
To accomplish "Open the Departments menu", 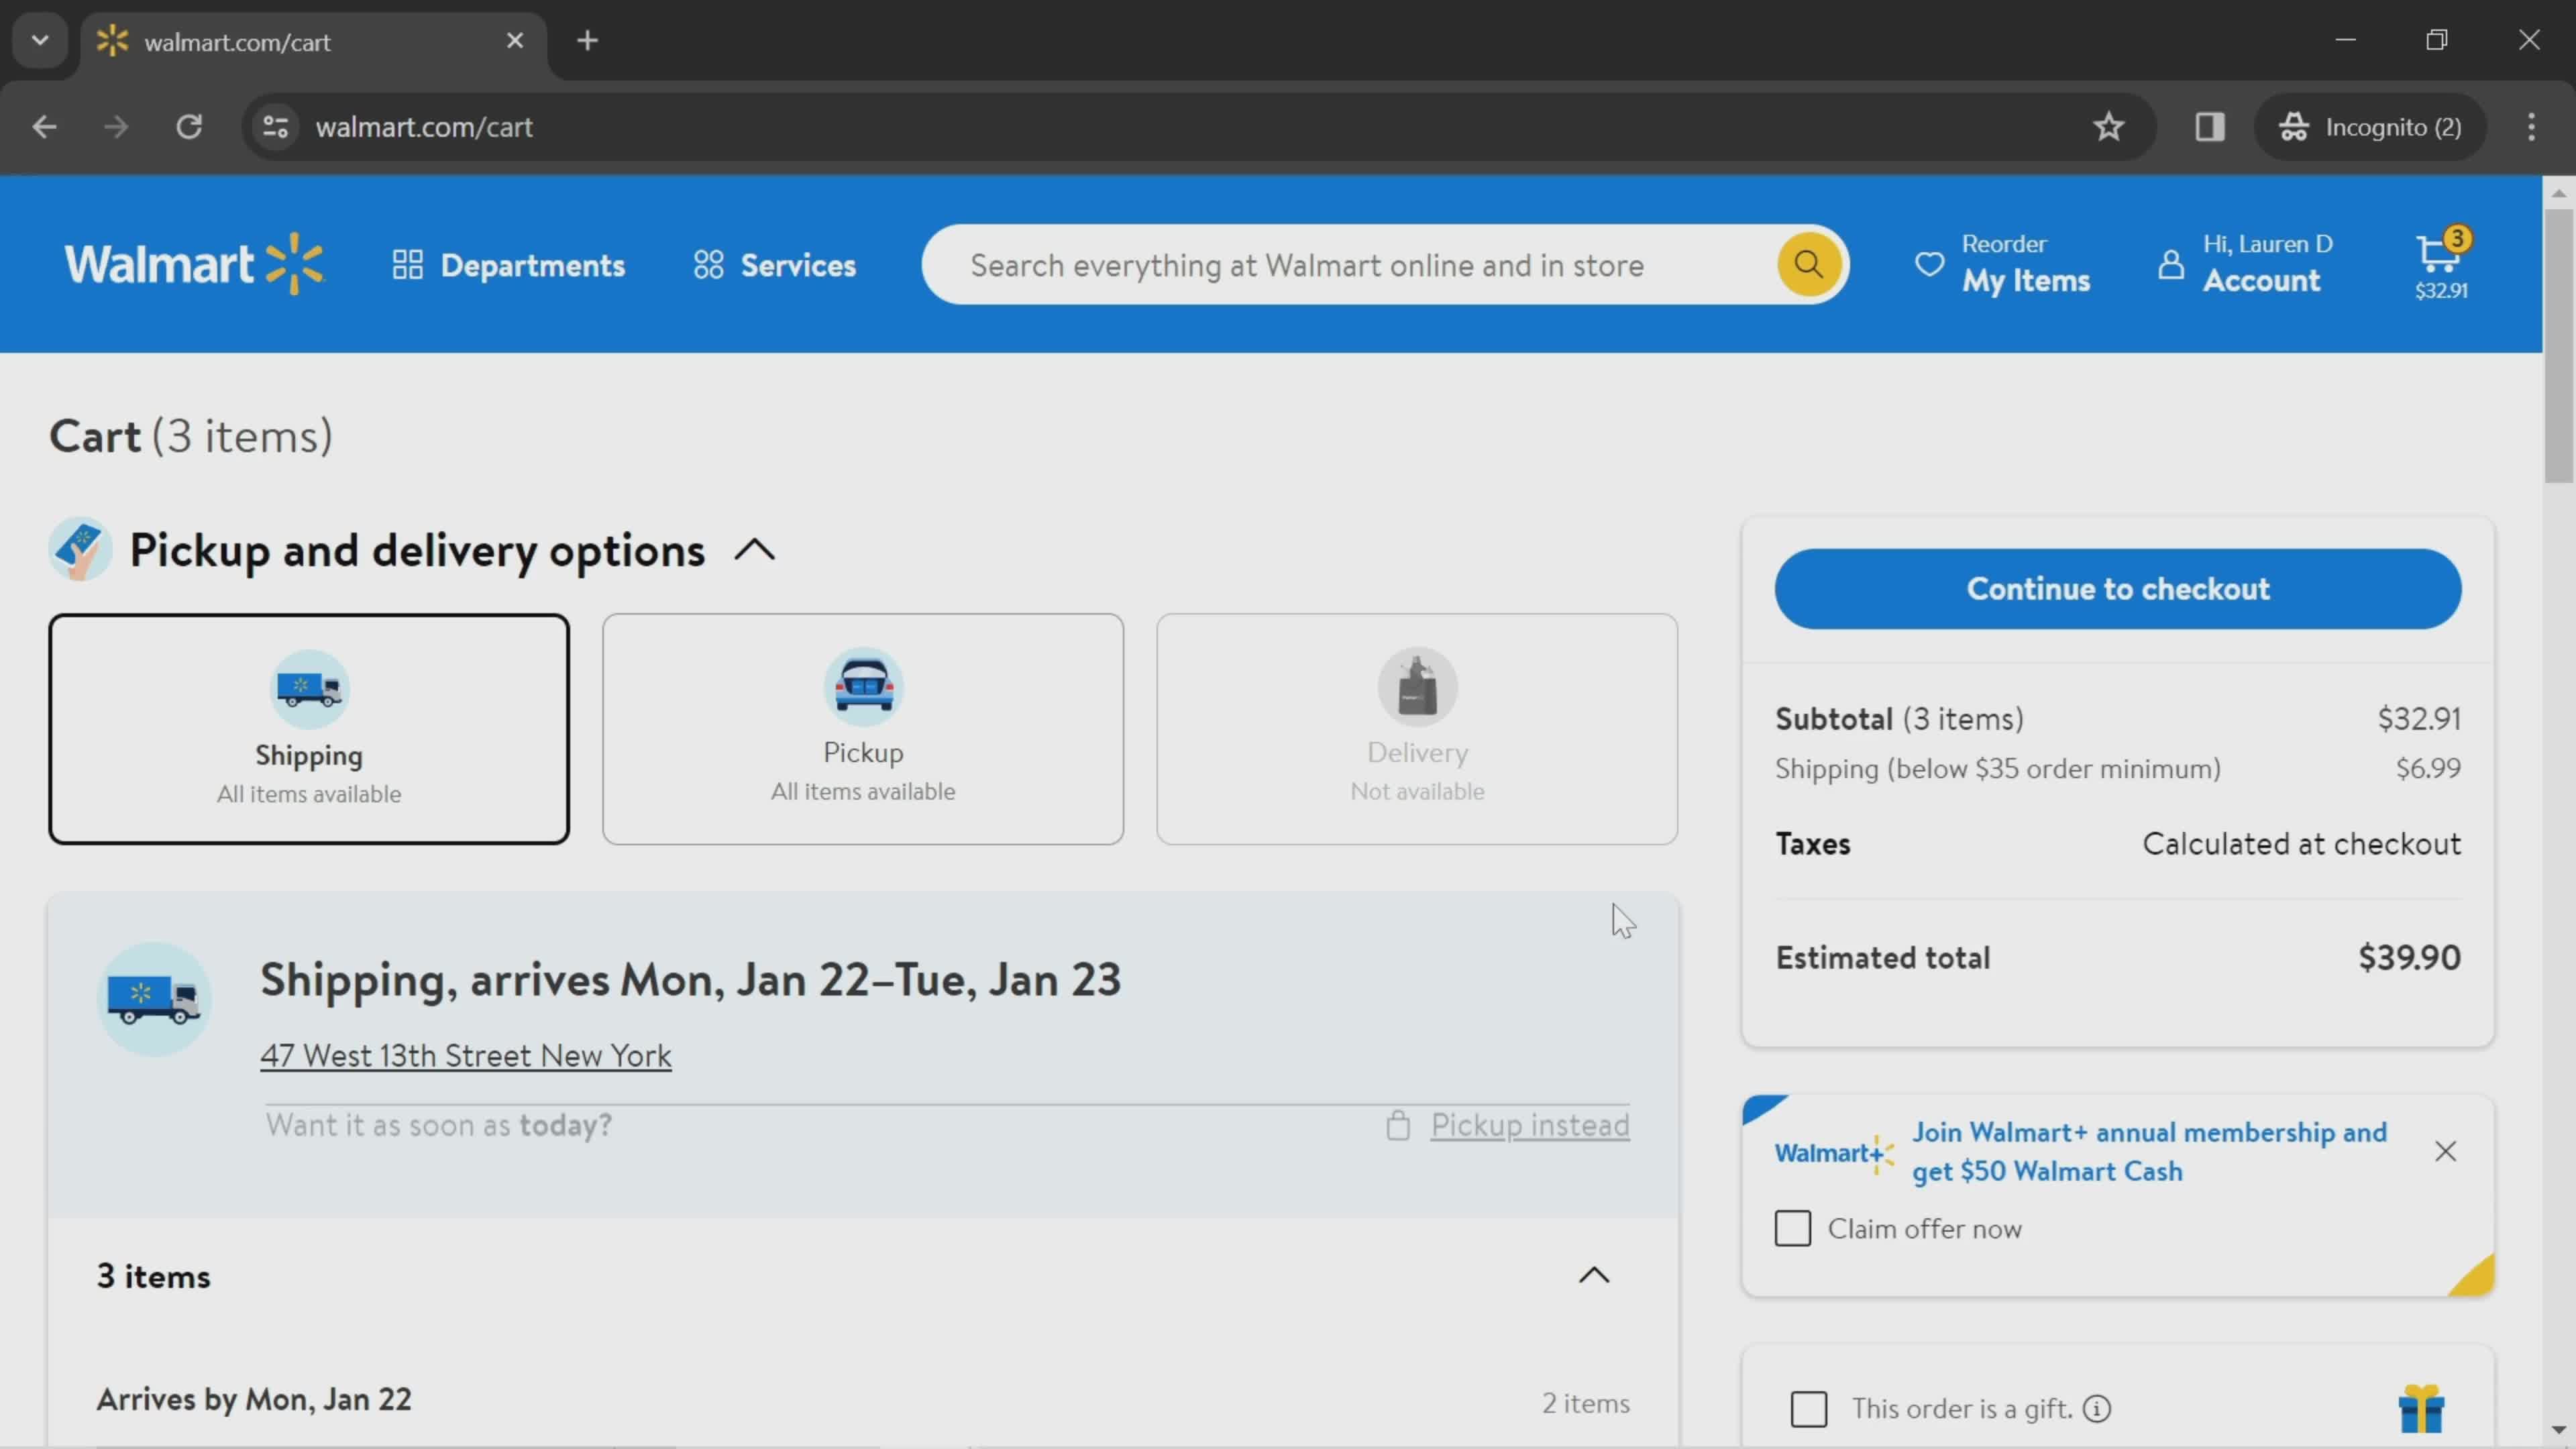I will pyautogui.click(x=508, y=265).
